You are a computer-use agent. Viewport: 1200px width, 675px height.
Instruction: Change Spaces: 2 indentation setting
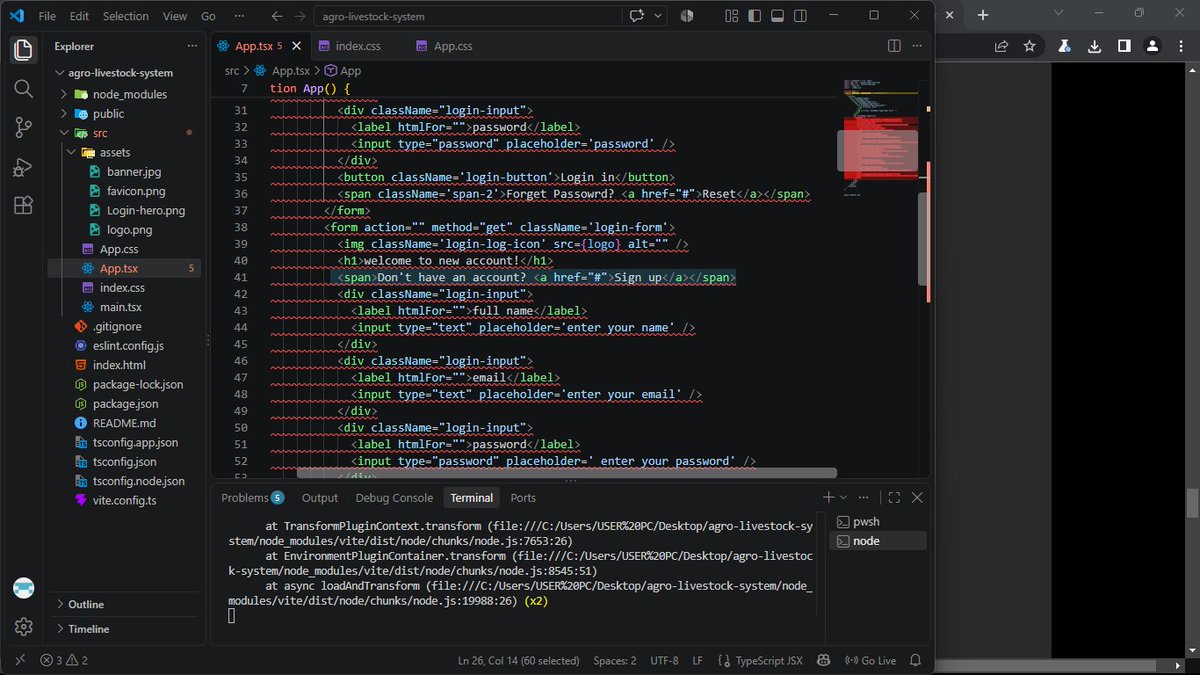point(614,660)
